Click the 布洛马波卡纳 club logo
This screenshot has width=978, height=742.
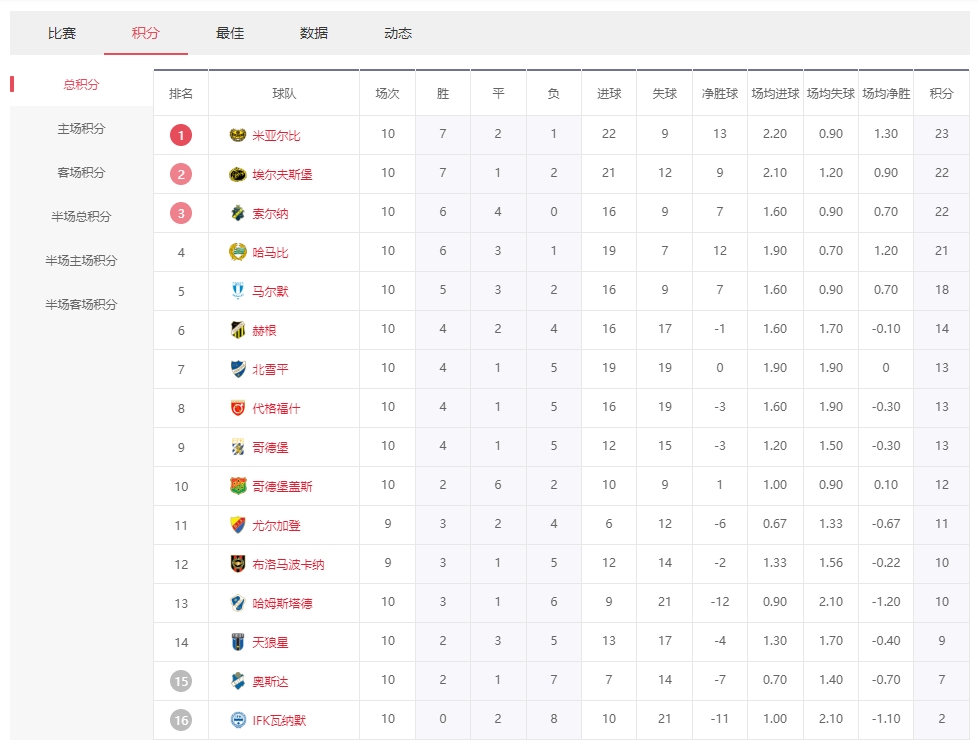pyautogui.click(x=237, y=564)
